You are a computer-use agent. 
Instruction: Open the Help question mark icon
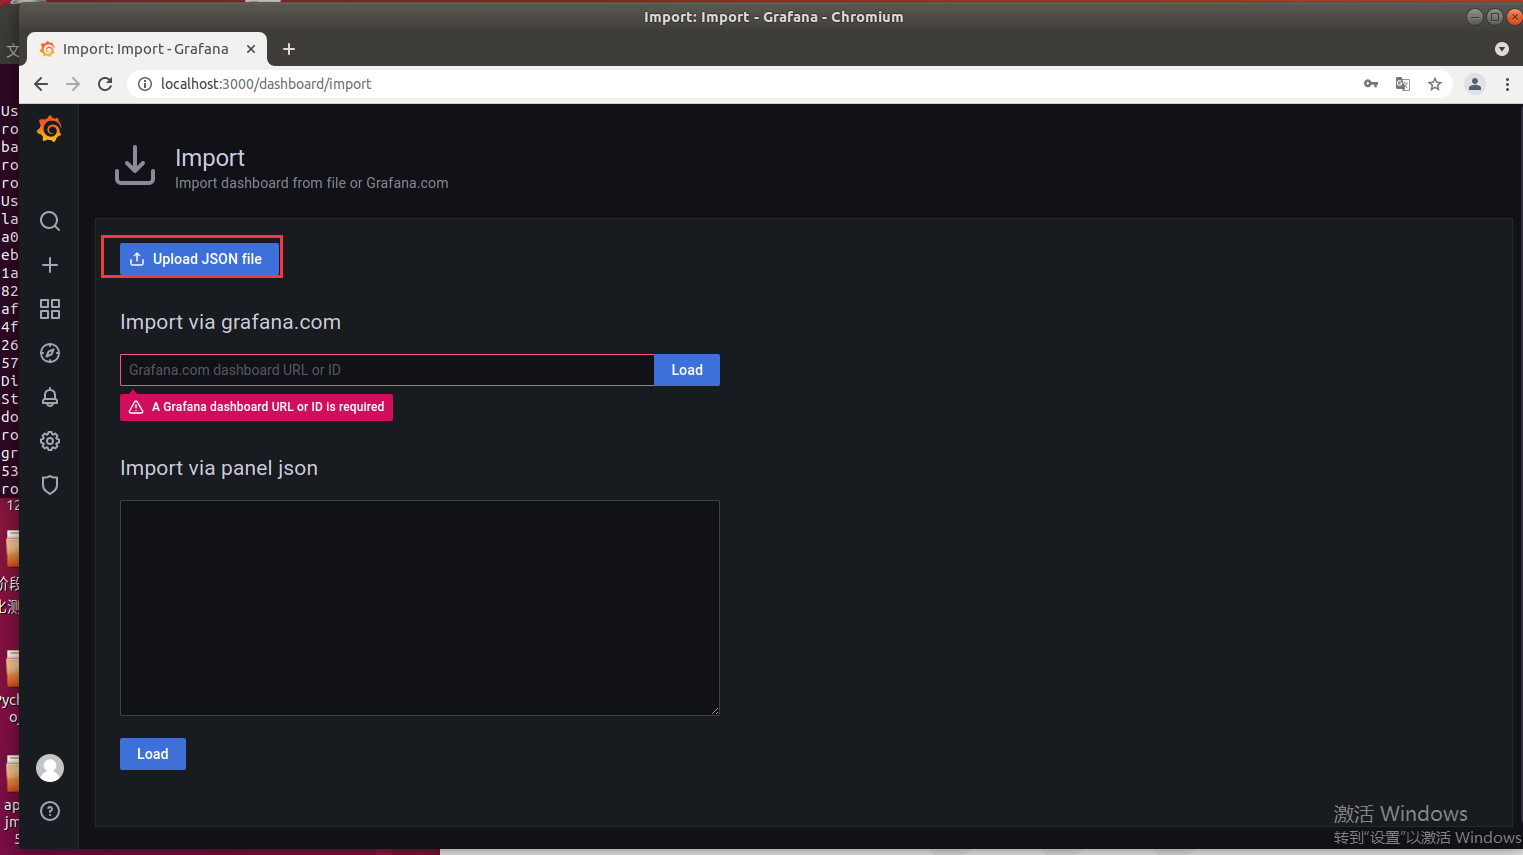[50, 811]
